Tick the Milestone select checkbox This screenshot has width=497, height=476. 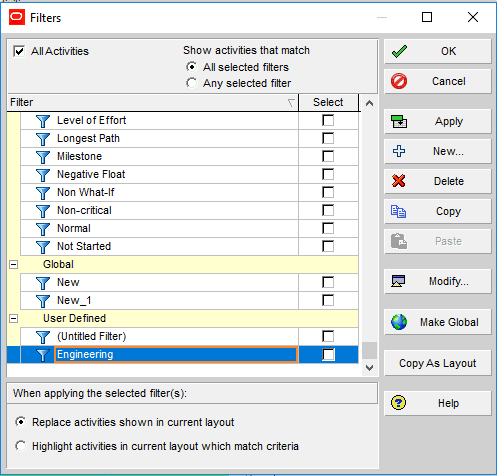pyautogui.click(x=328, y=156)
